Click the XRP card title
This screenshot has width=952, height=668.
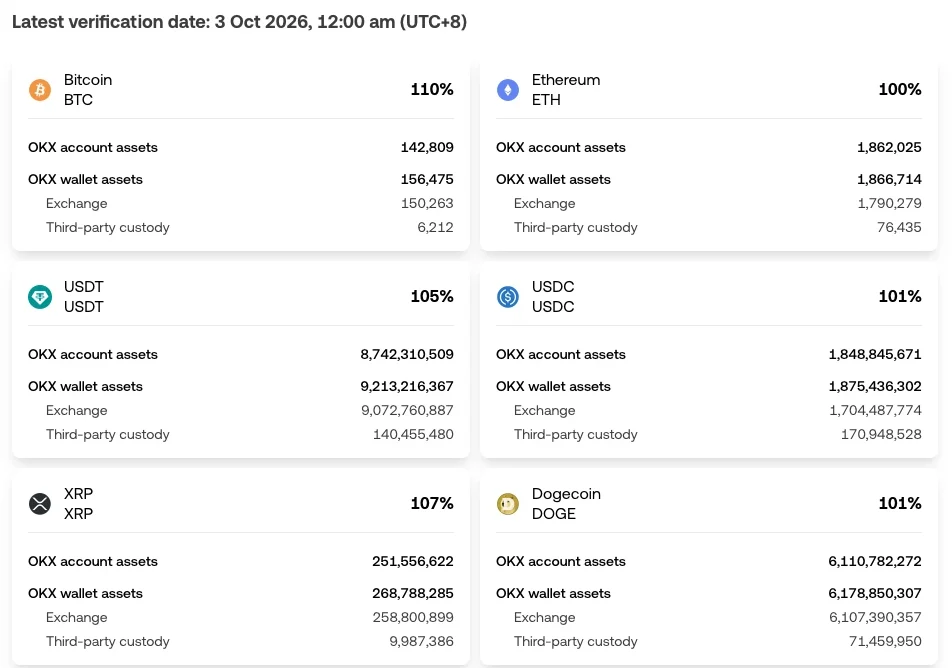(78, 503)
